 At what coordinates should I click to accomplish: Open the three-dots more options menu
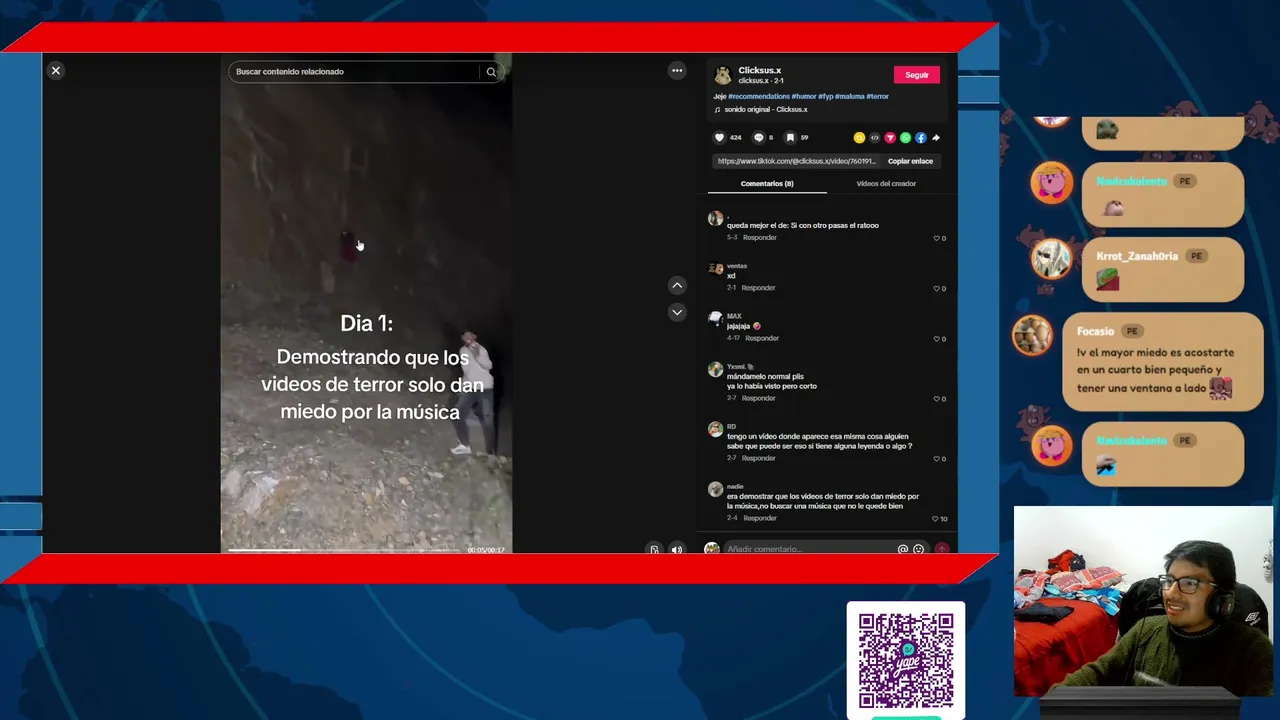tap(677, 70)
